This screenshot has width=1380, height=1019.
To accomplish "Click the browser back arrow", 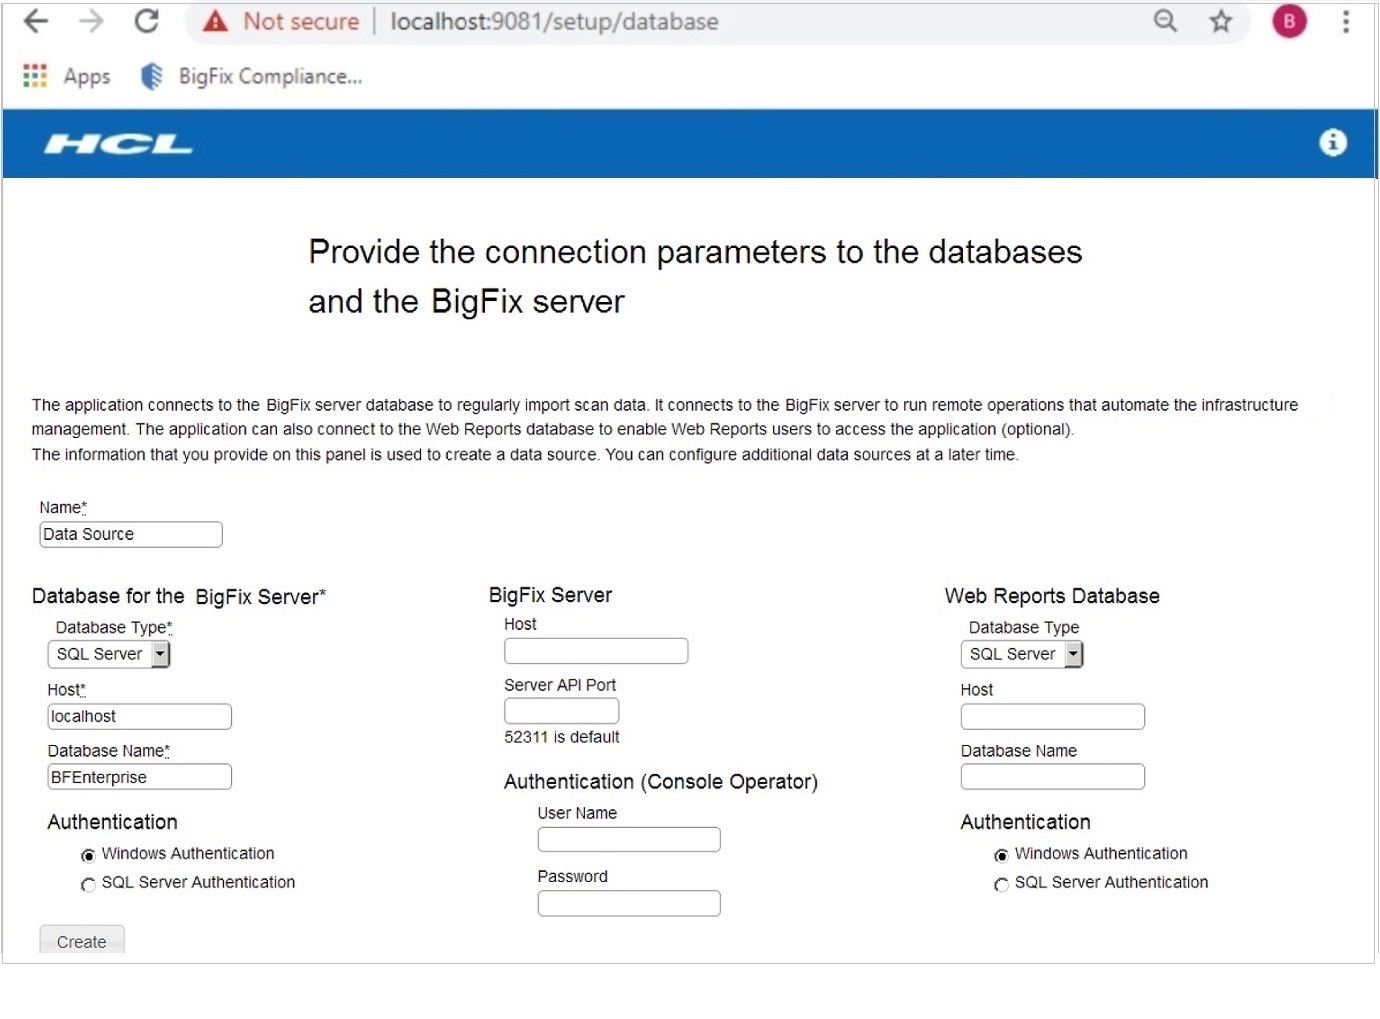I will pyautogui.click(x=36, y=21).
